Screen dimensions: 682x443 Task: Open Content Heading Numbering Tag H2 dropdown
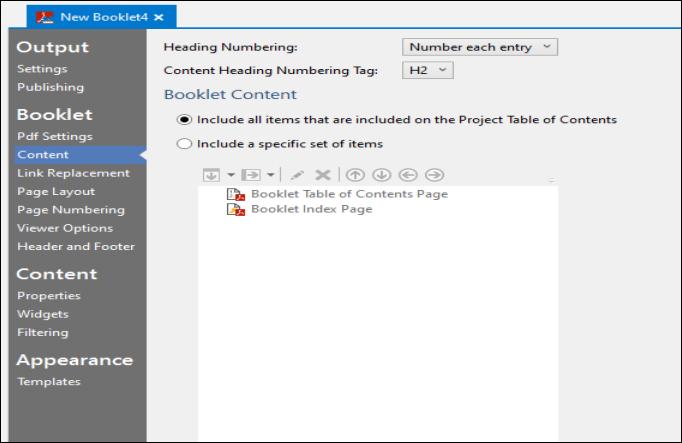click(428, 70)
